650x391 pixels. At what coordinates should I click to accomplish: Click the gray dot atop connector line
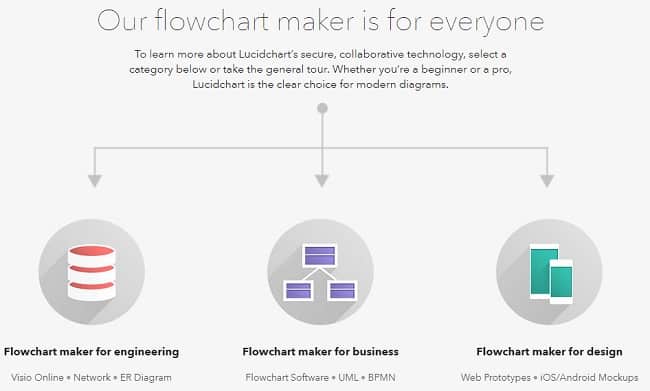[x=323, y=108]
